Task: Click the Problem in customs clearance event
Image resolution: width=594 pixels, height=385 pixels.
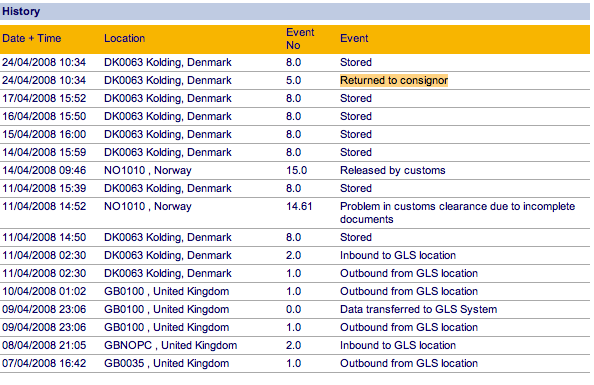Action: pos(457,213)
